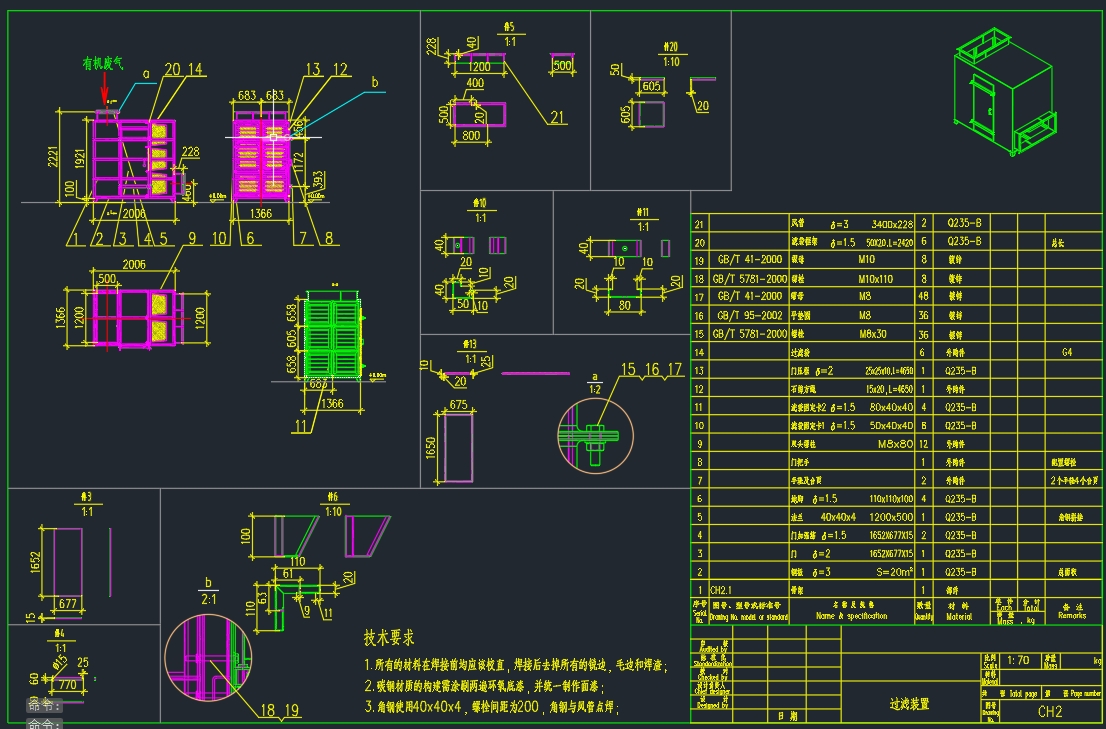The width and height of the screenshot is (1106, 729).
Task: Click the 'S=20m²' area value in row 2
Action: click(x=894, y=572)
